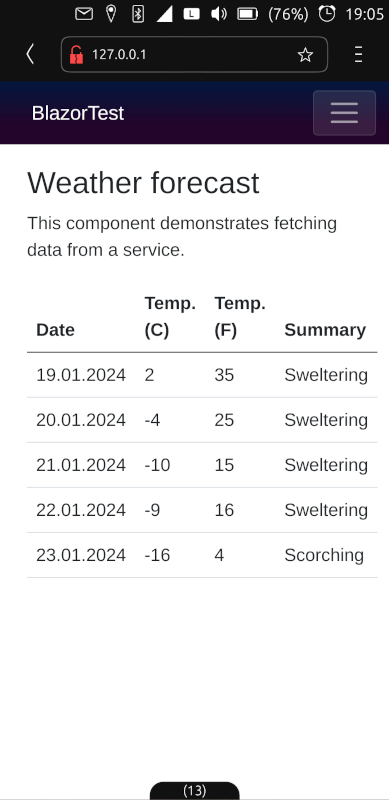Bookmark page with the star icon
Image resolution: width=389 pixels, height=800 pixels.
coord(305,55)
